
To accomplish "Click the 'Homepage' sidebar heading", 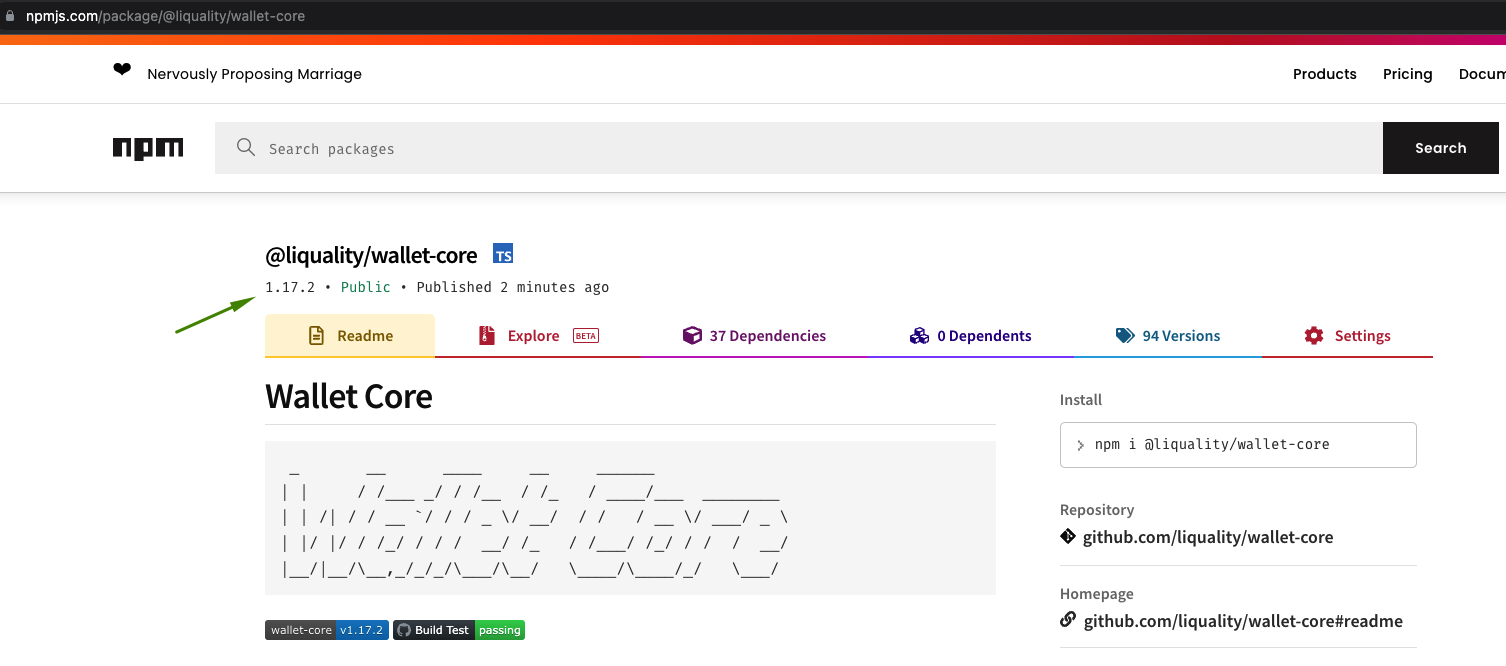I will [1097, 594].
